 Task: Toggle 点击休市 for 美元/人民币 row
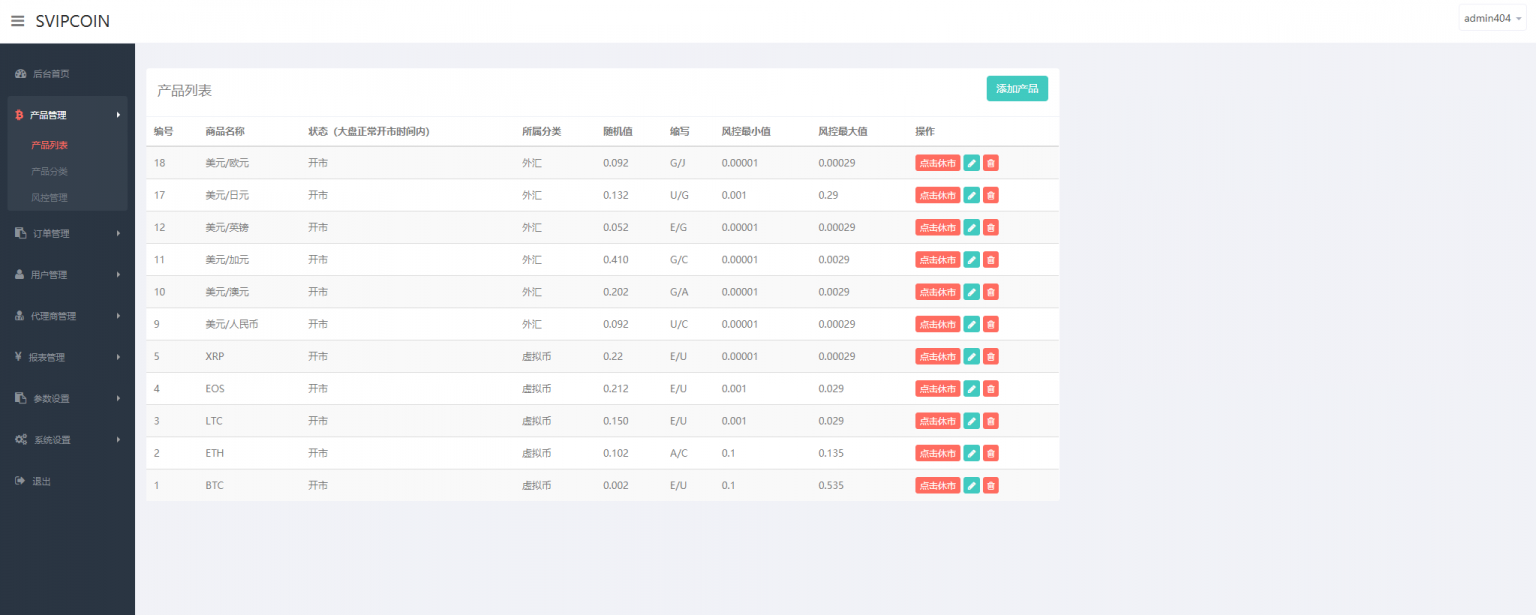(937, 324)
